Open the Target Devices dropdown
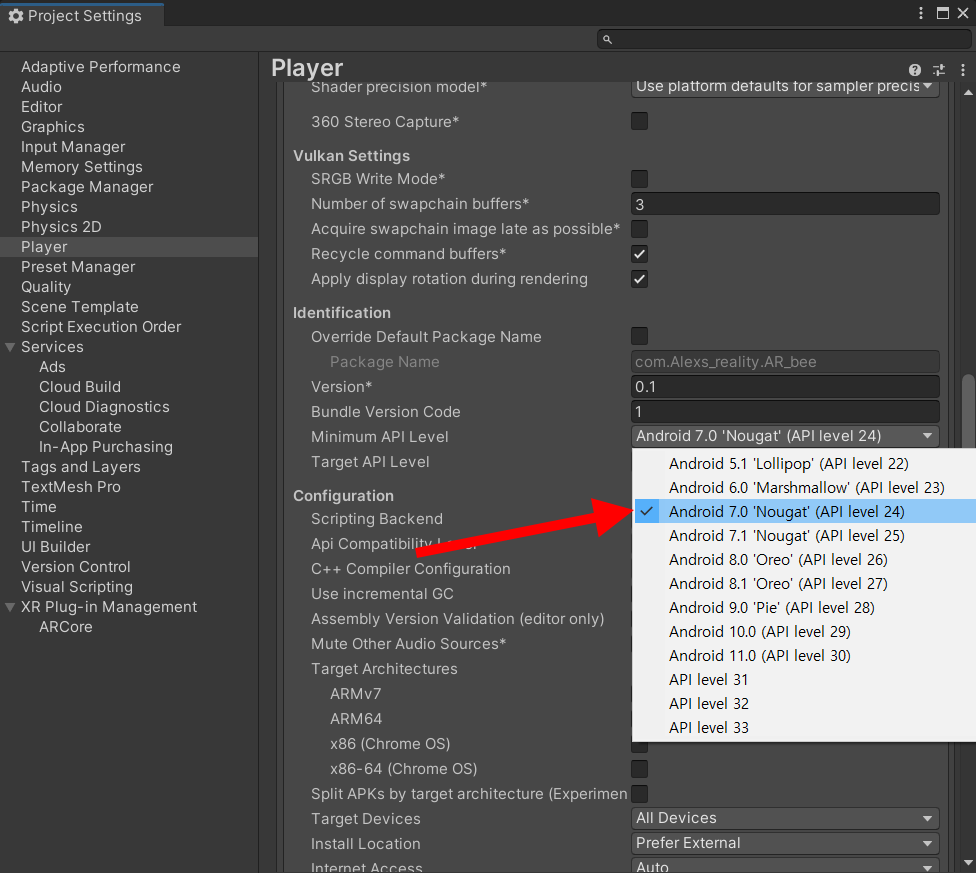Viewport: 976px width, 873px height. click(x=785, y=818)
